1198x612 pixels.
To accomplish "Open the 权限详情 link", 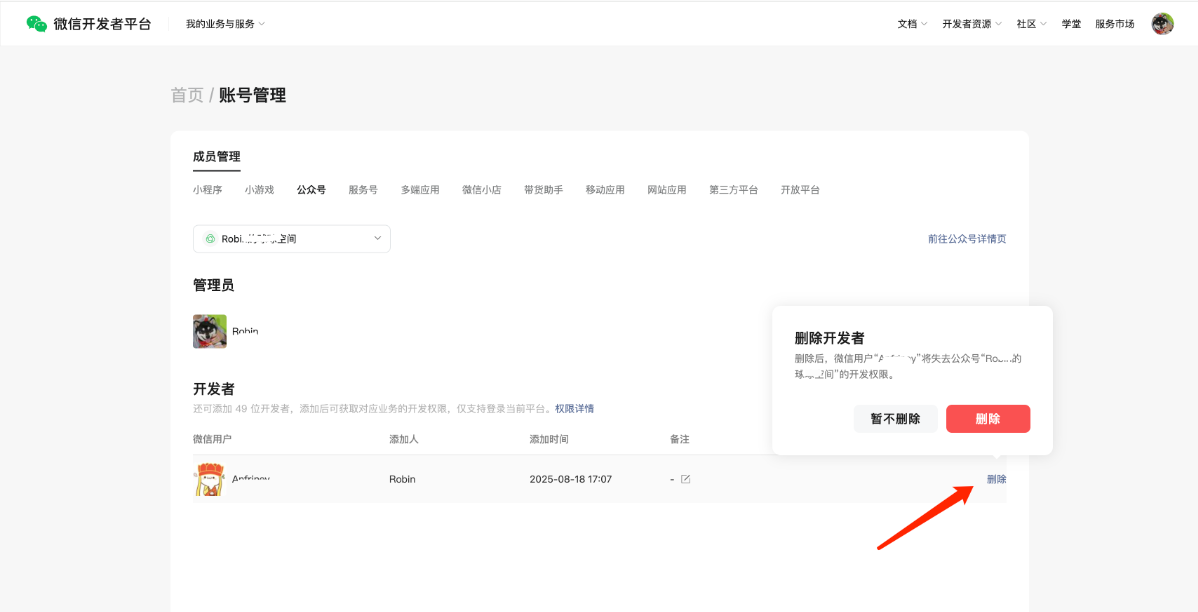I will (x=574, y=409).
